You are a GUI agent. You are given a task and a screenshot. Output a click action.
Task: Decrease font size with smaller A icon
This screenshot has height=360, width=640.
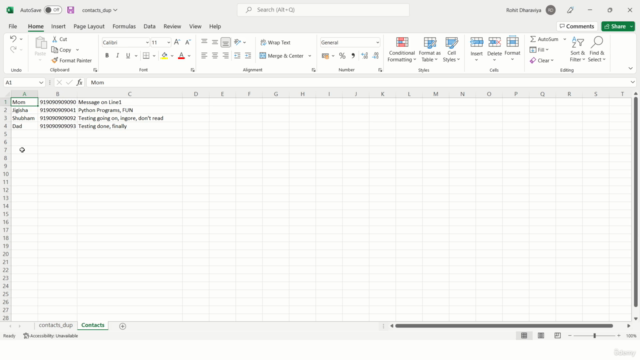pyautogui.click(x=188, y=42)
